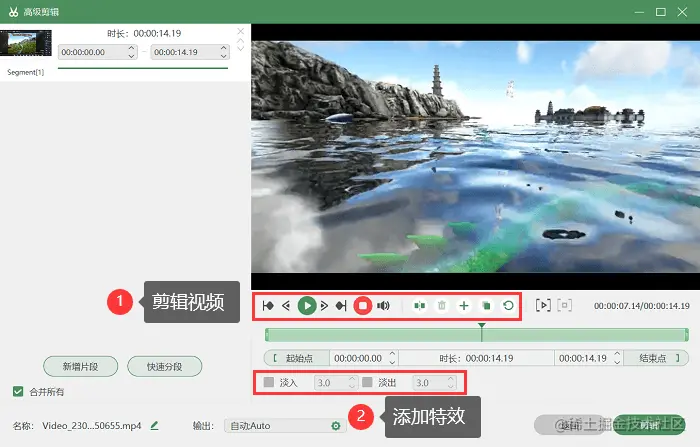The image size is (700, 447).
Task: Increase the timeline start time with up arrow
Action: tap(392, 354)
